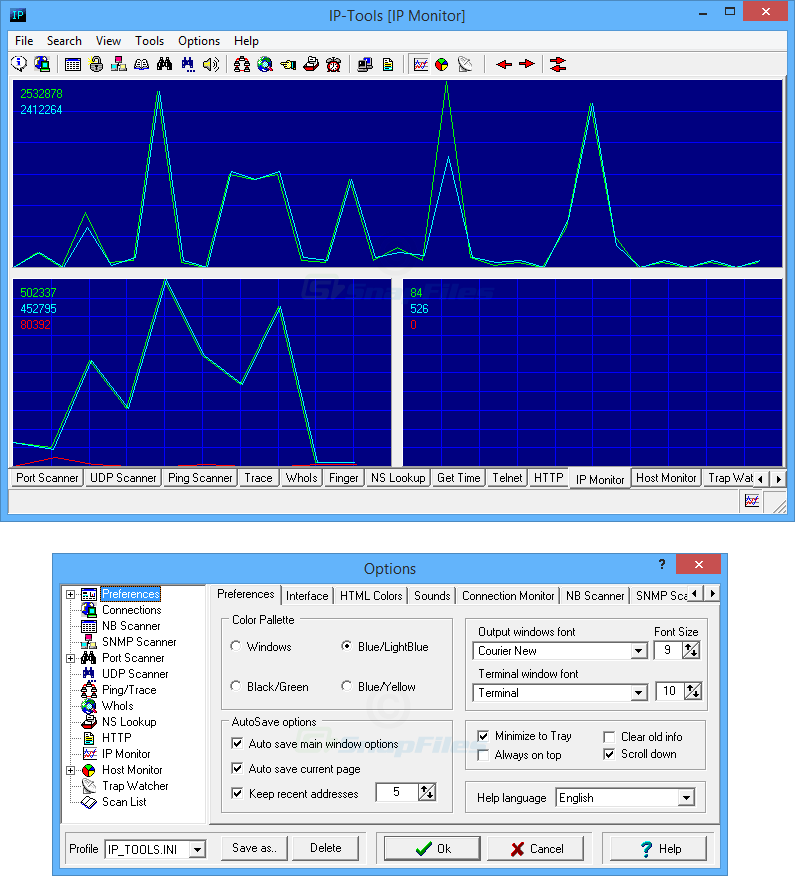Open the Trace route toolbar icon
This screenshot has width=795, height=876.
[241, 64]
